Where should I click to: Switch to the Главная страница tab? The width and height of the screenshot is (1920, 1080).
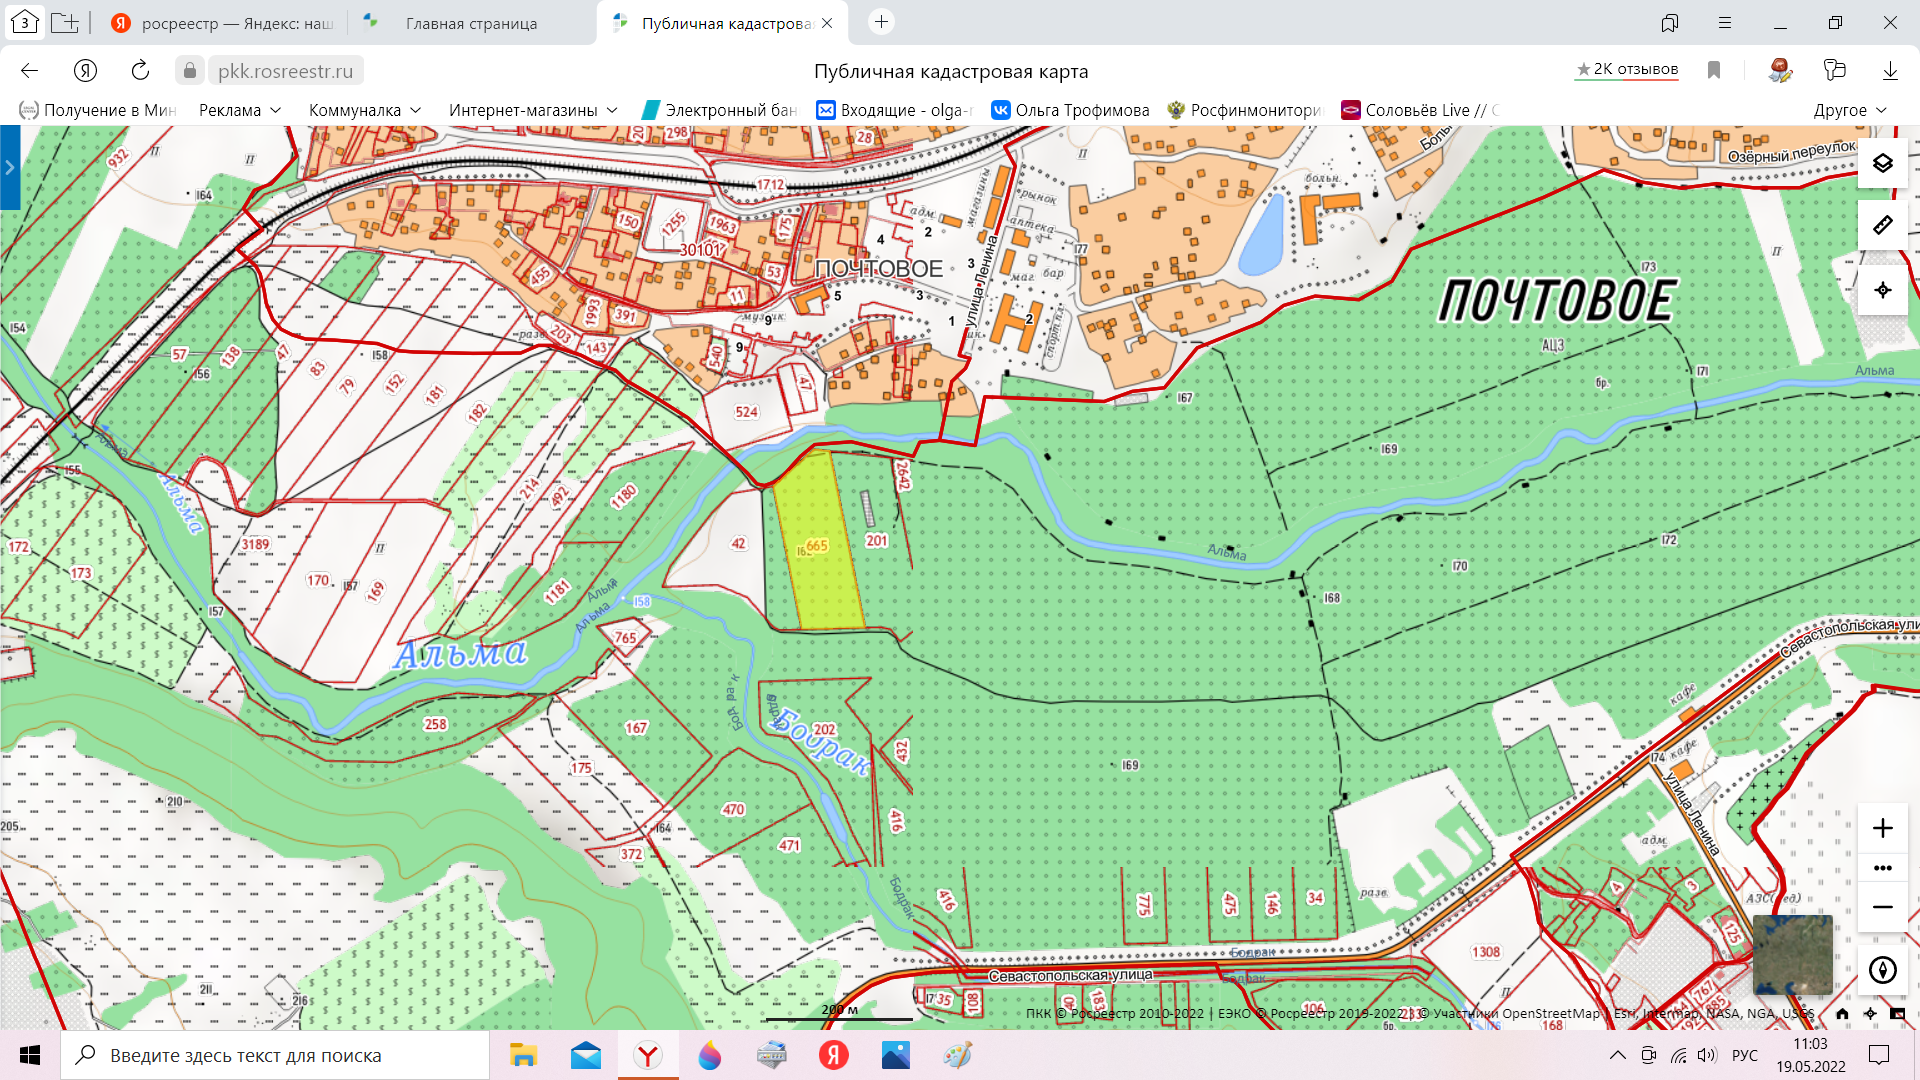471,23
